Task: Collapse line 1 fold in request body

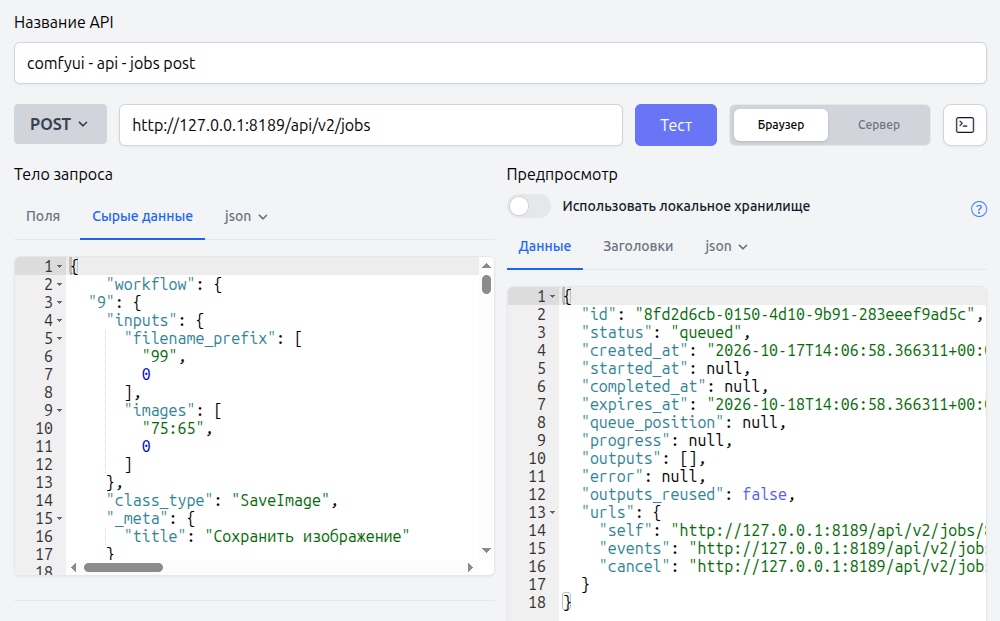Action: pos(60,267)
